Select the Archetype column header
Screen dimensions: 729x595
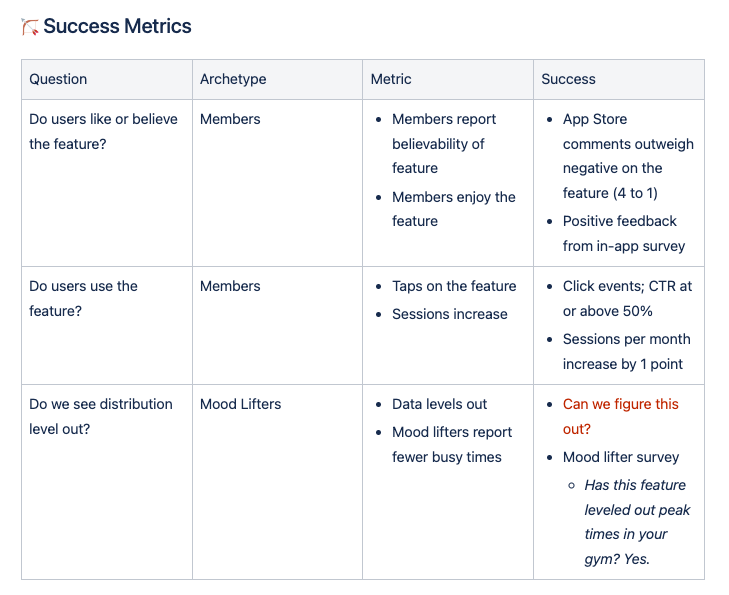[278, 79]
